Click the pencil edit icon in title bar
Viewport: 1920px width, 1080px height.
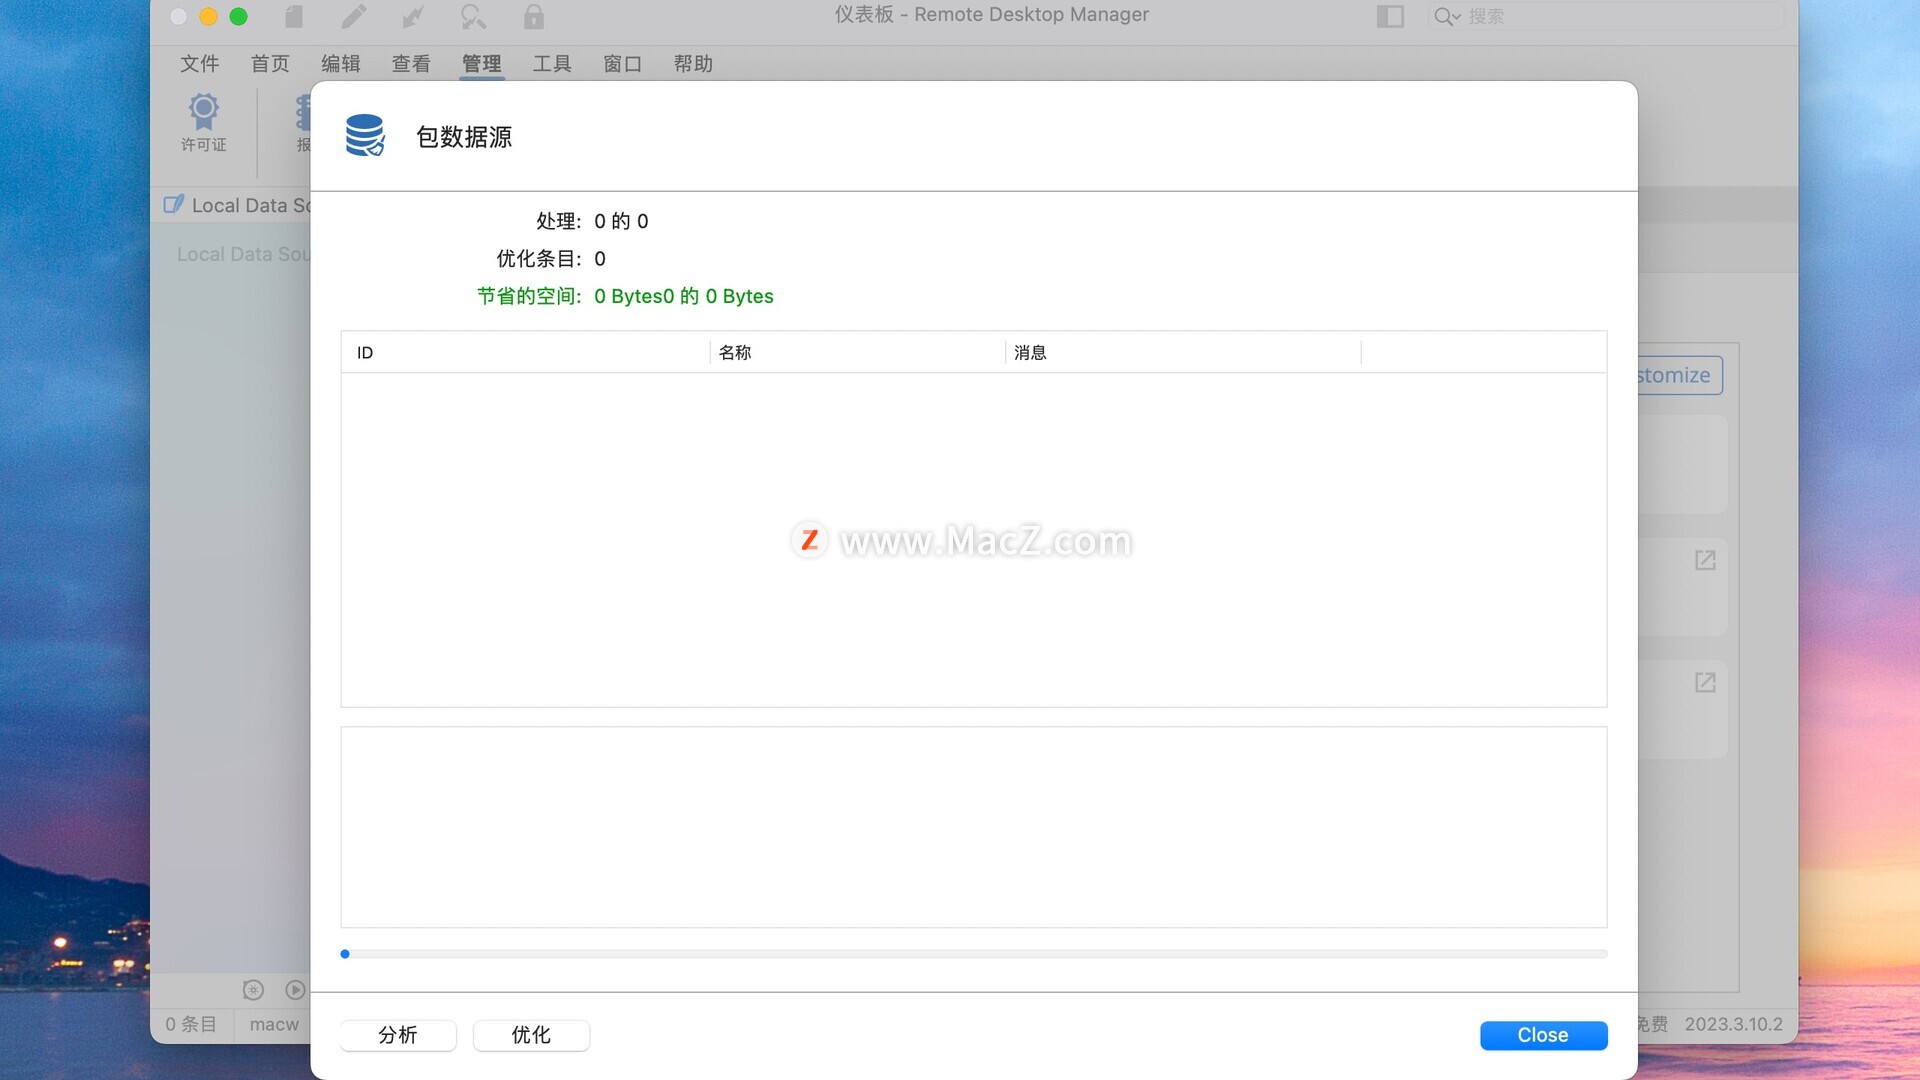pyautogui.click(x=353, y=16)
